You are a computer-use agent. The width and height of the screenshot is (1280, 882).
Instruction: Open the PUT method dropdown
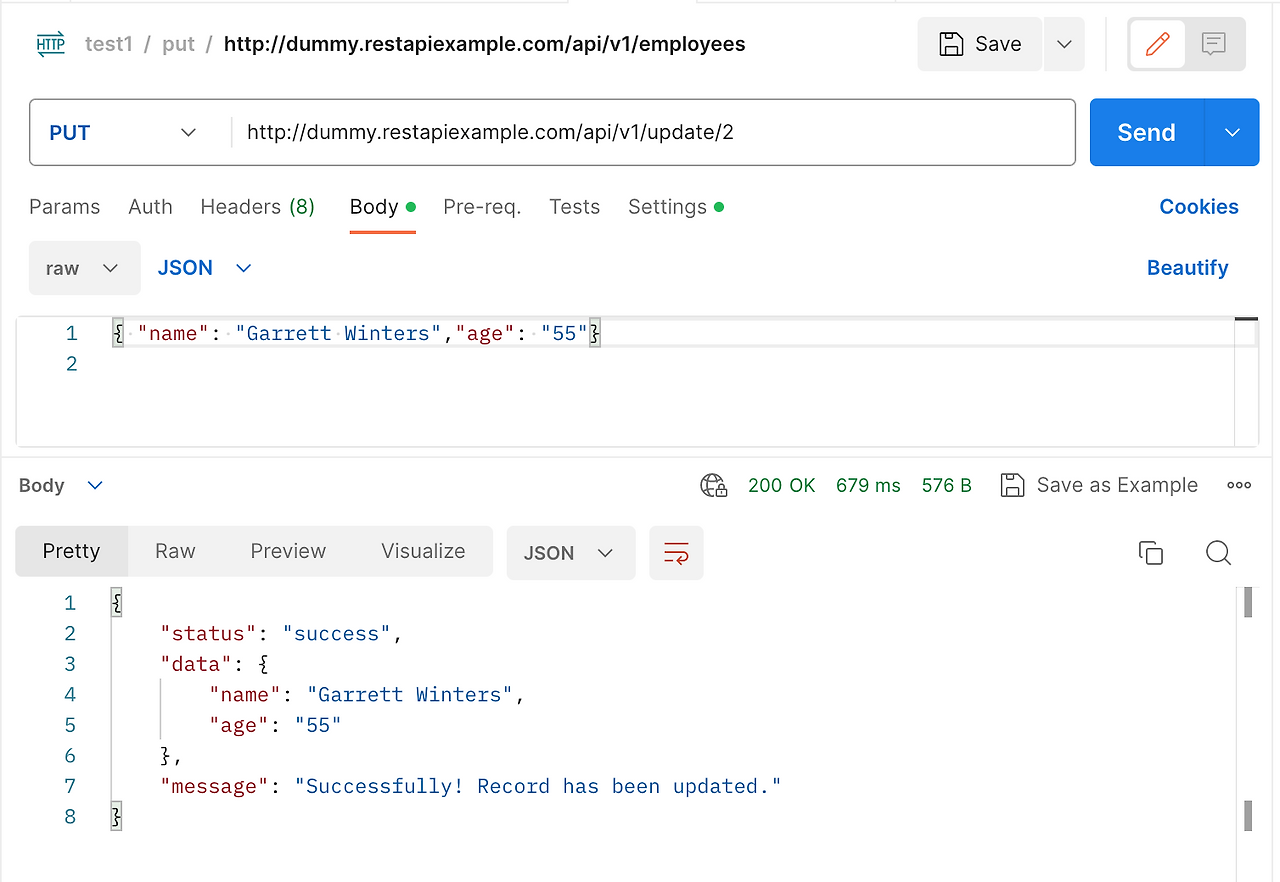pyautogui.click(x=122, y=132)
